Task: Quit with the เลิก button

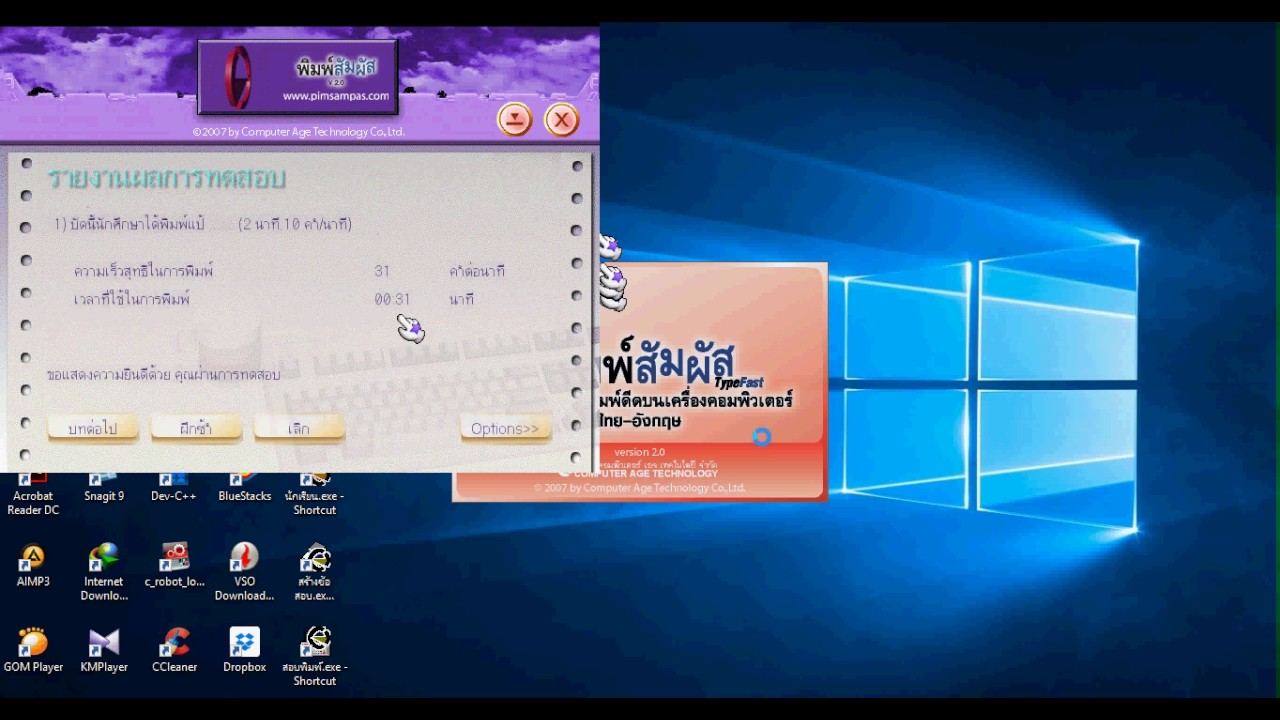Action: point(299,428)
